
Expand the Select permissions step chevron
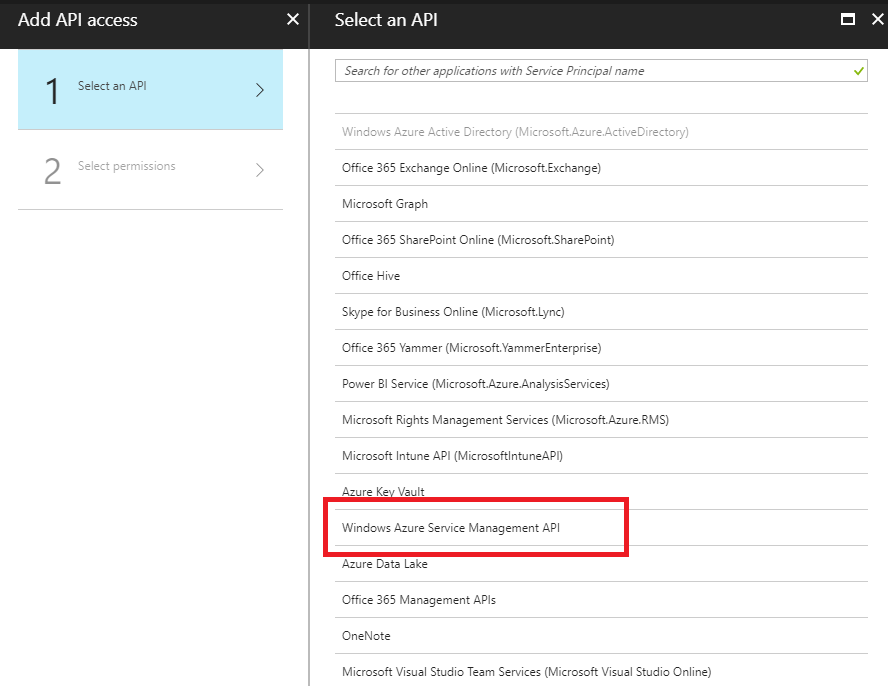[260, 170]
